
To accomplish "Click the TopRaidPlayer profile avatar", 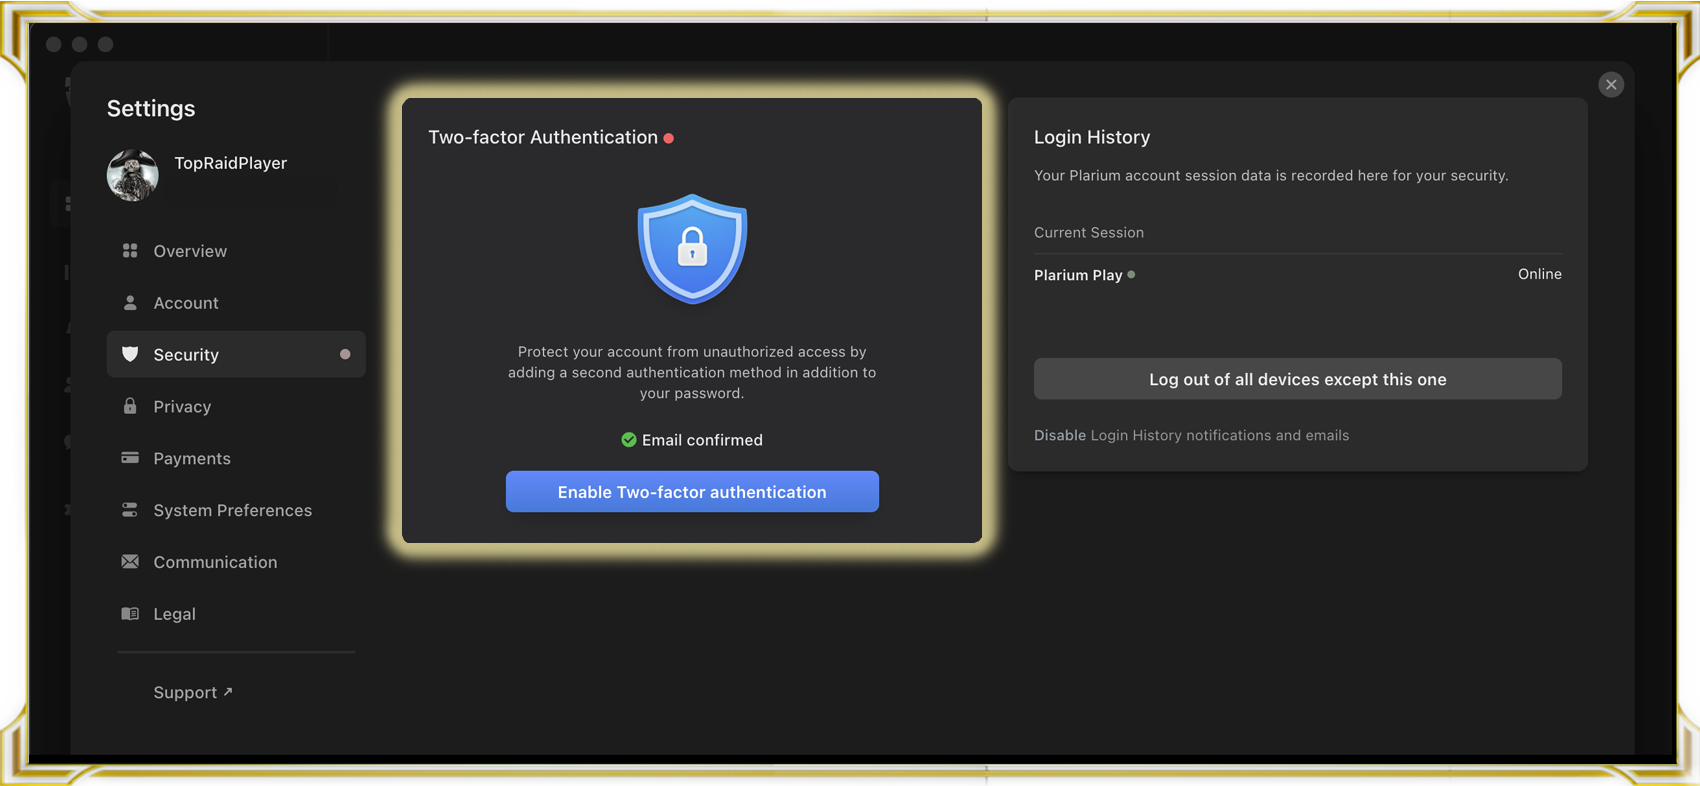I will [x=133, y=175].
